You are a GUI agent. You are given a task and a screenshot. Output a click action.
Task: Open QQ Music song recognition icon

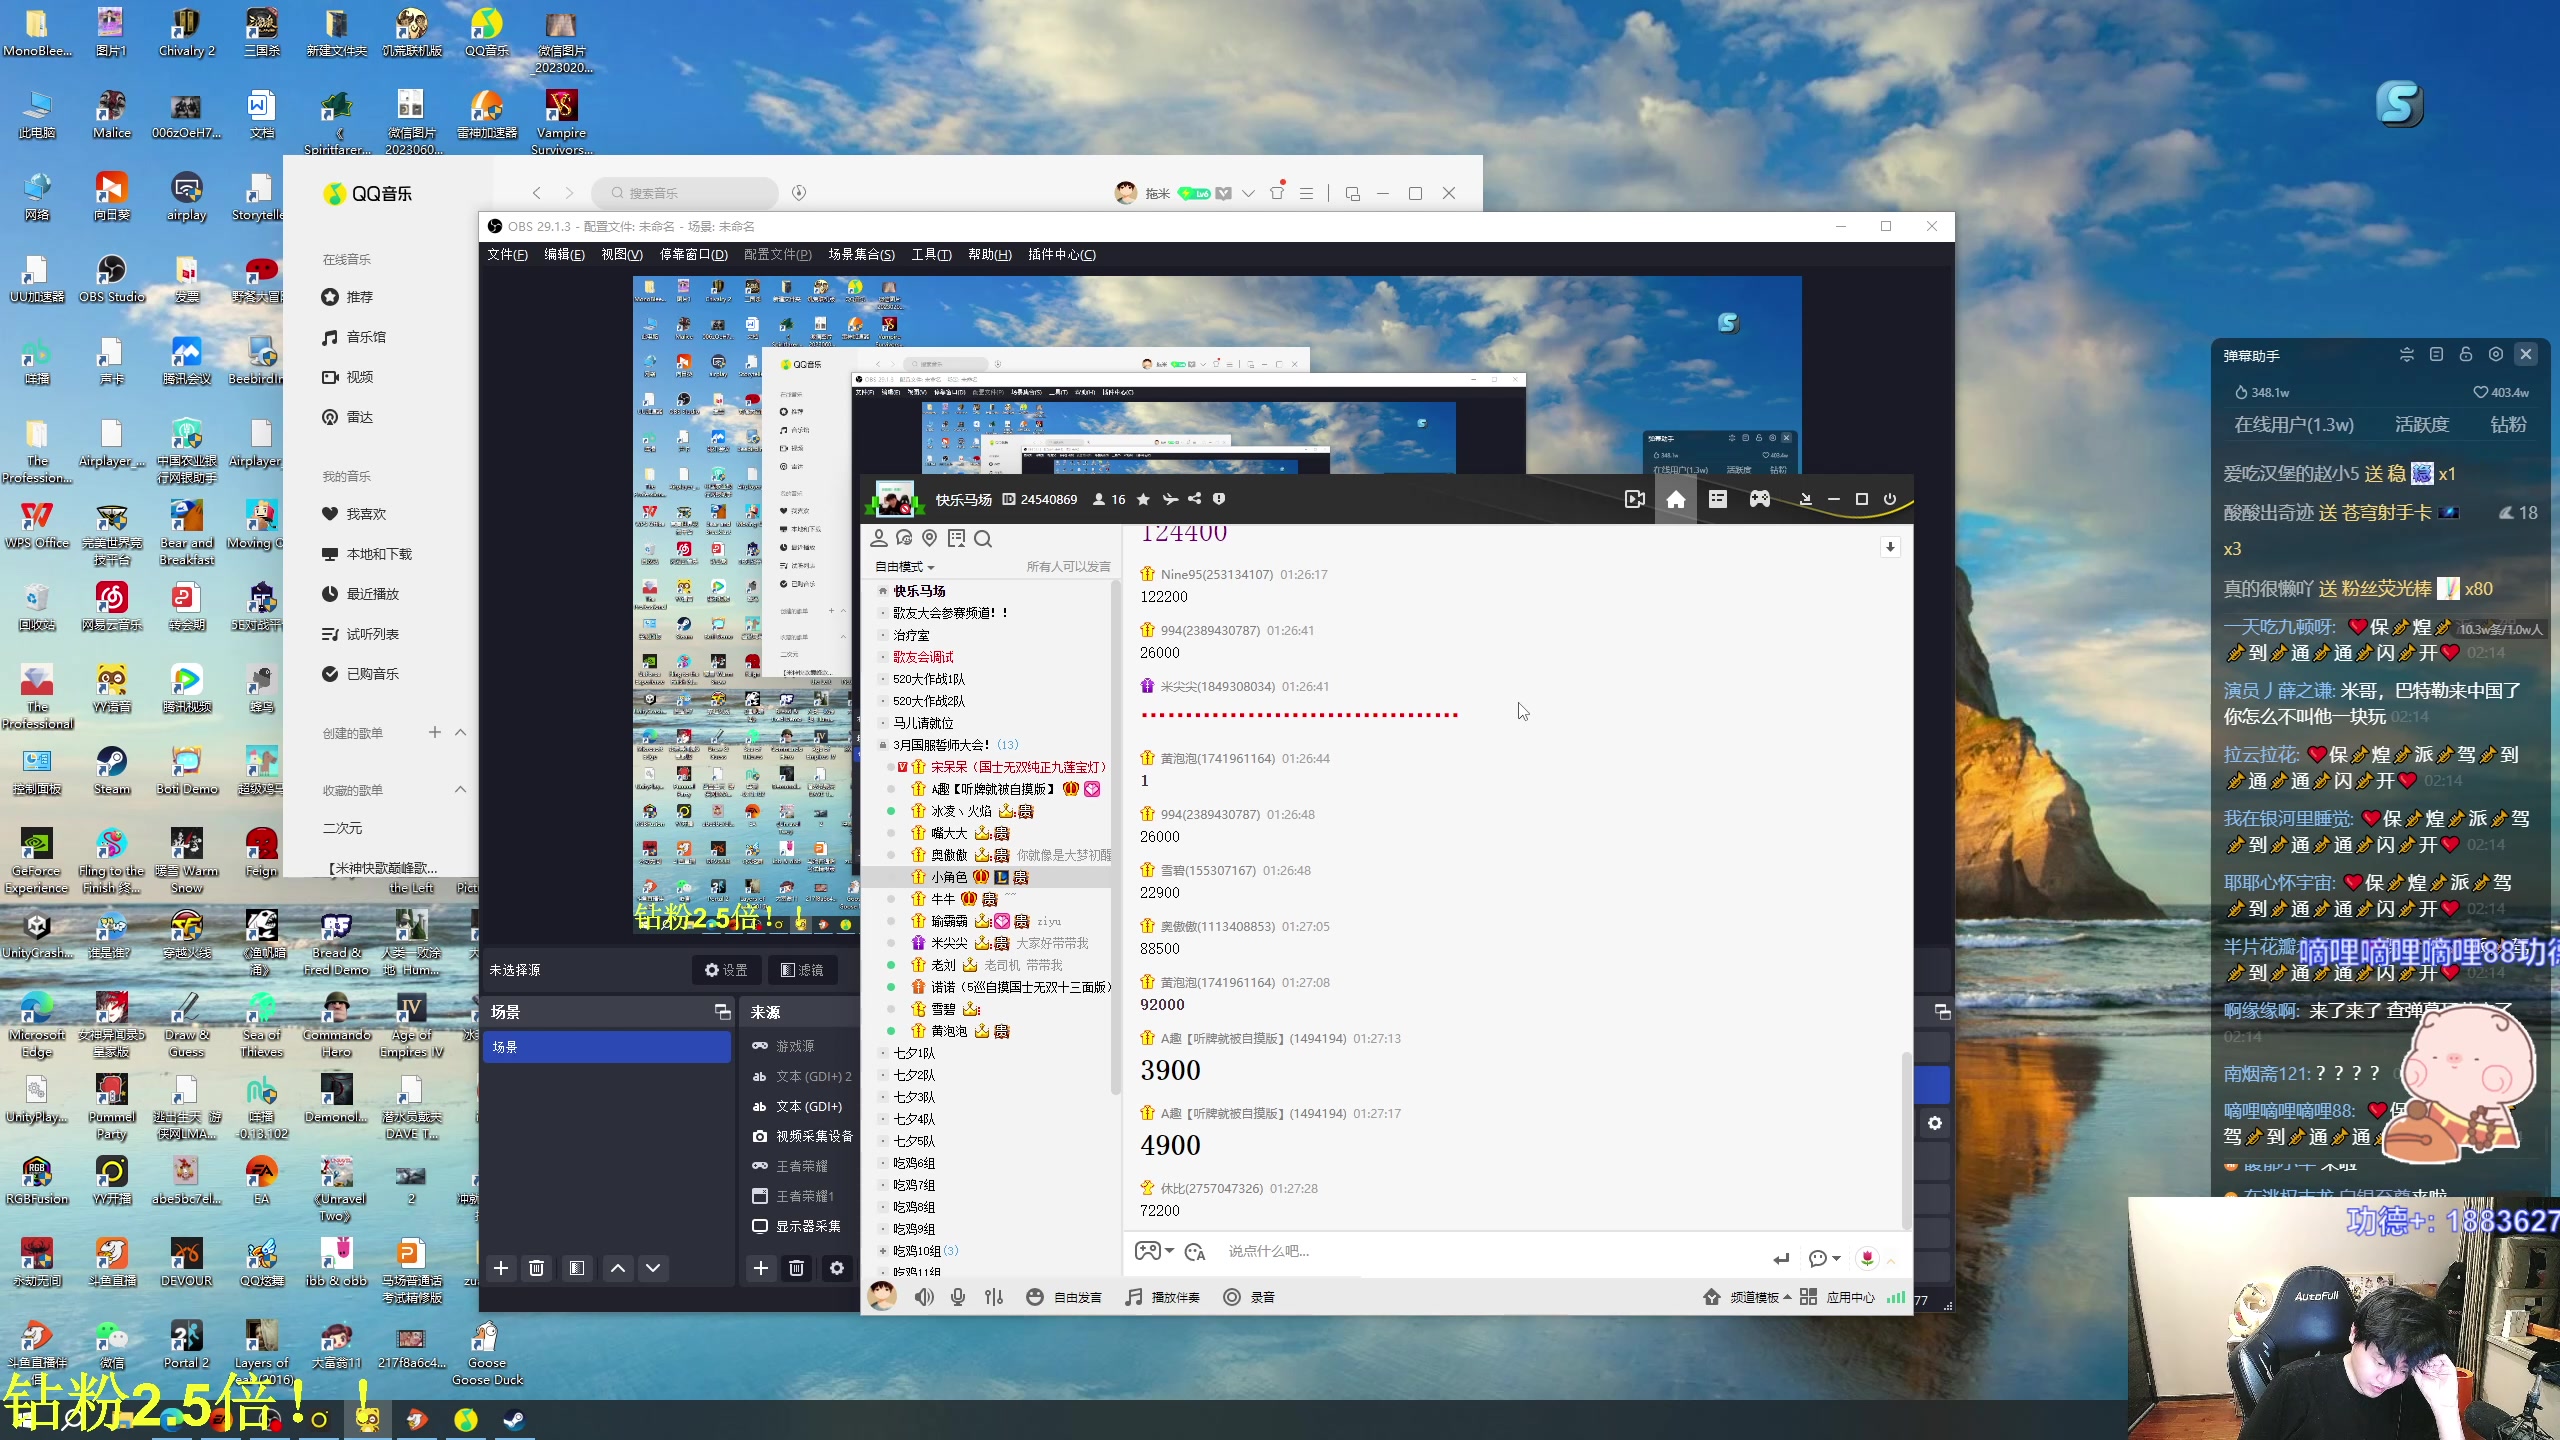click(799, 193)
